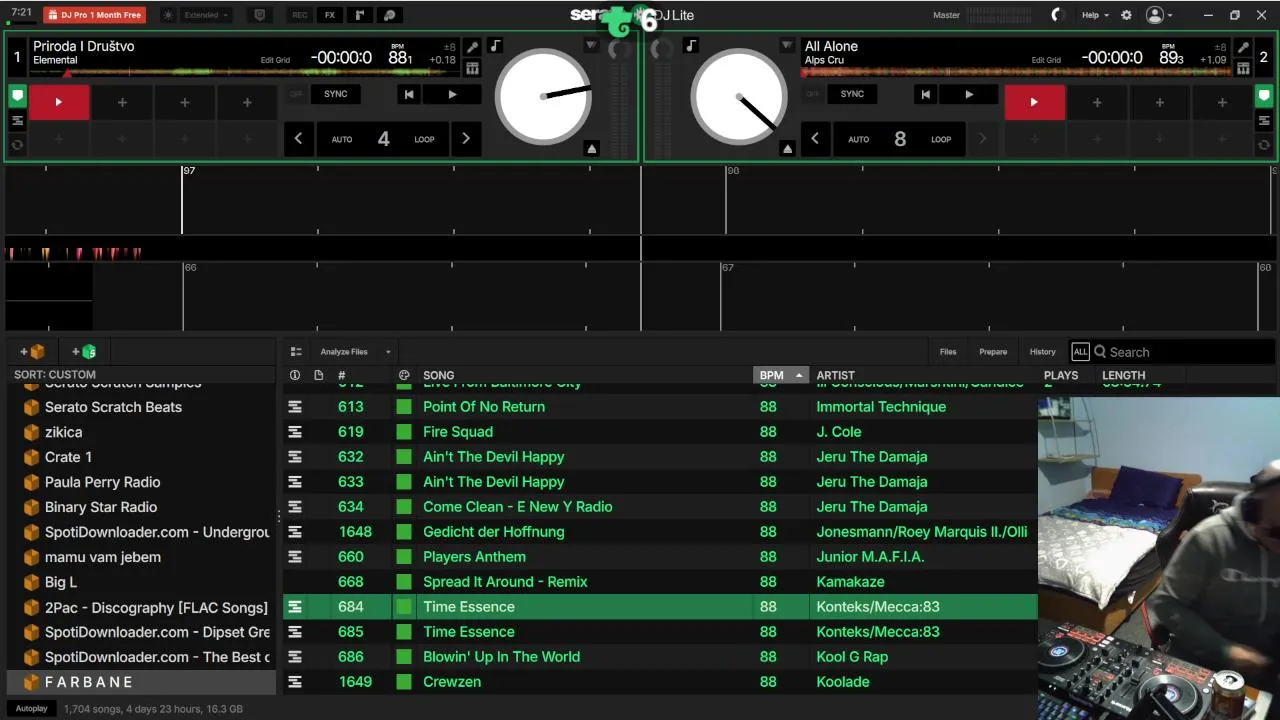Sort library by SONG column header
1280x720 pixels.
pyautogui.click(x=438, y=375)
